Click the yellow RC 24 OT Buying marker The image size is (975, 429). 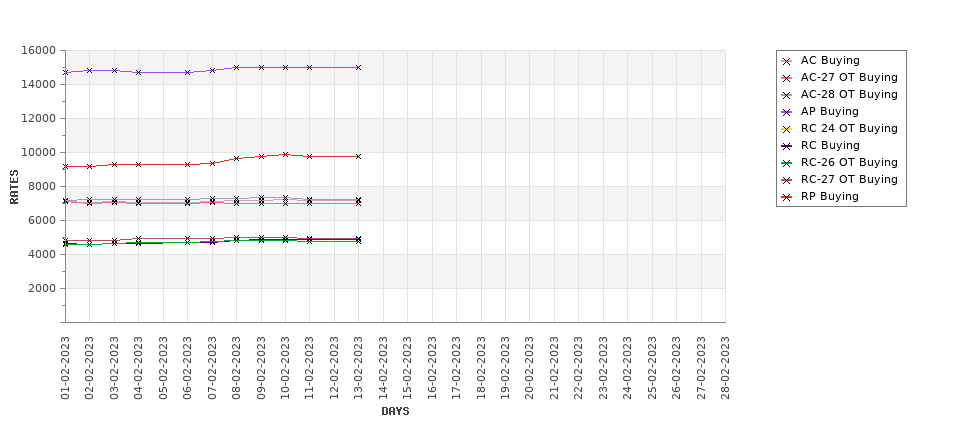(787, 129)
